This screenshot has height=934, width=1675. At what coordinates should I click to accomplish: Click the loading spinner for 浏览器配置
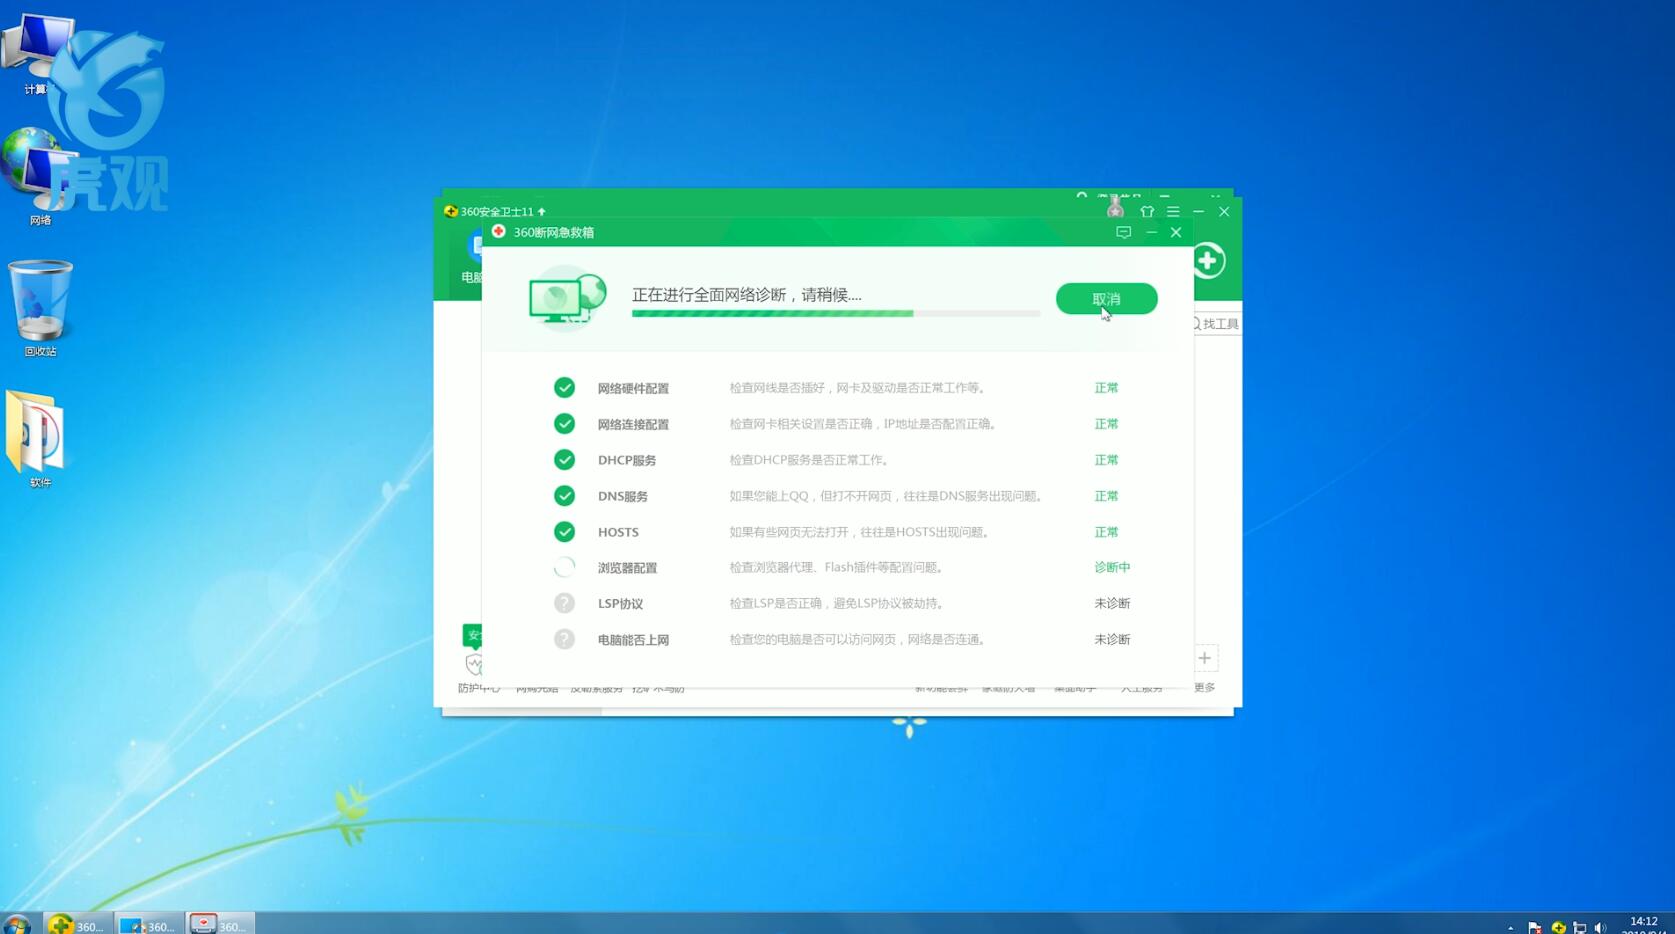point(564,567)
